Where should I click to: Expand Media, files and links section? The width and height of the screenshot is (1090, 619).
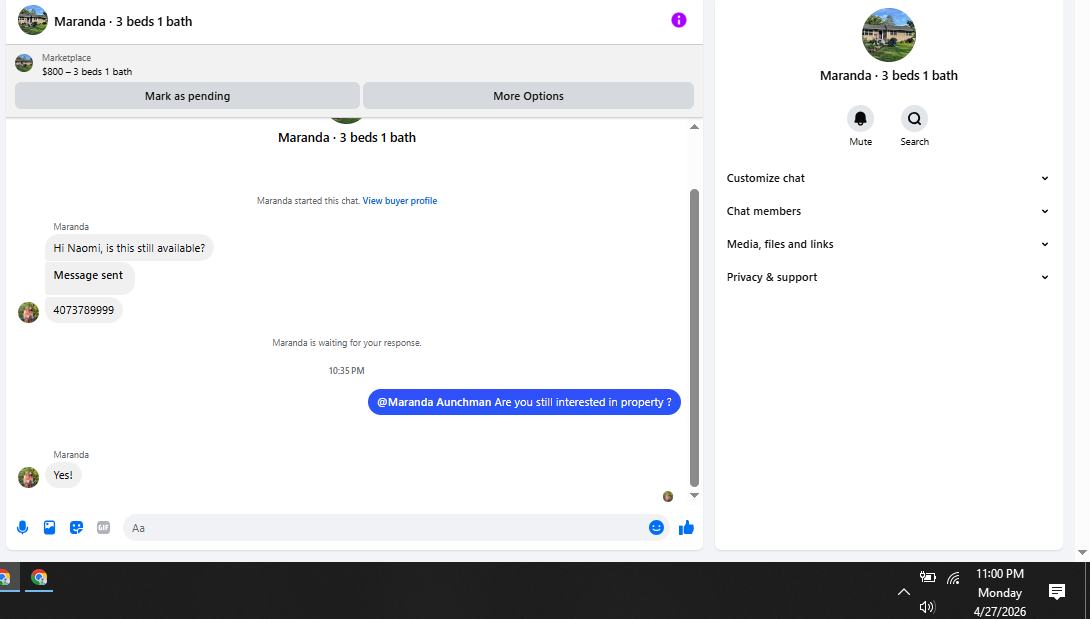tap(888, 244)
